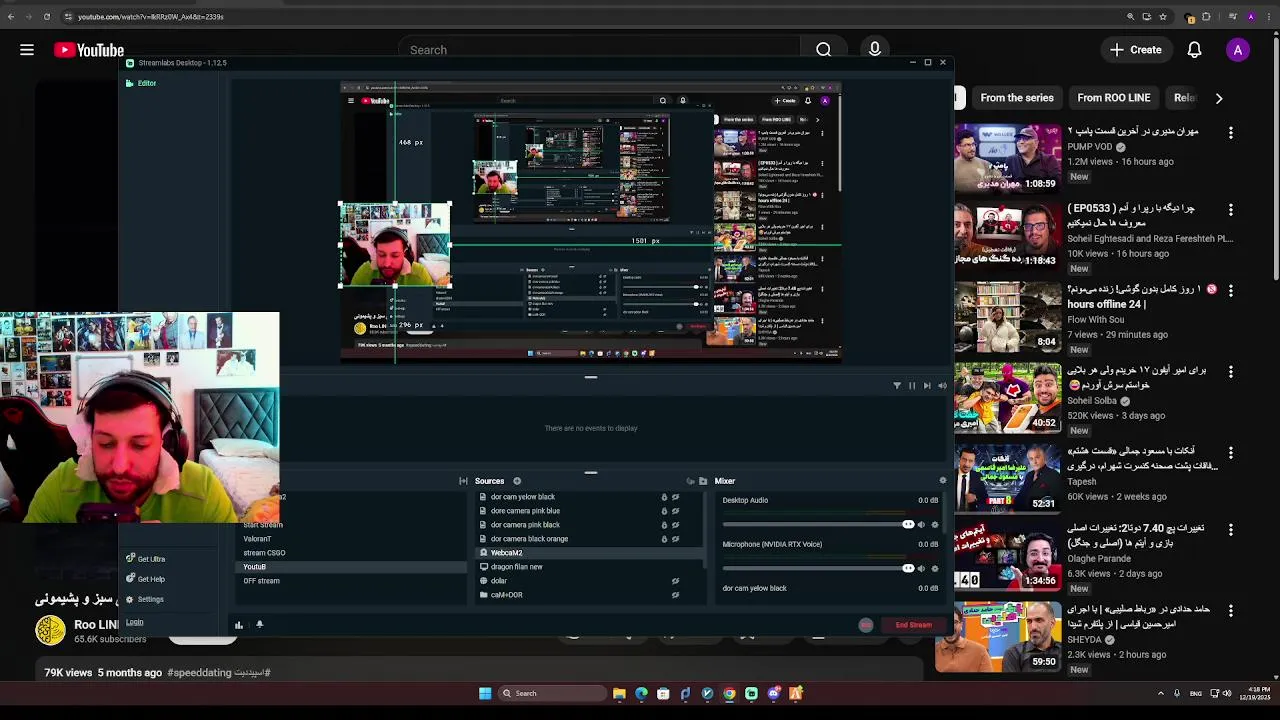The image size is (1280, 720).
Task: Adjust the Desktop Audio volume slider
Action: point(817,525)
